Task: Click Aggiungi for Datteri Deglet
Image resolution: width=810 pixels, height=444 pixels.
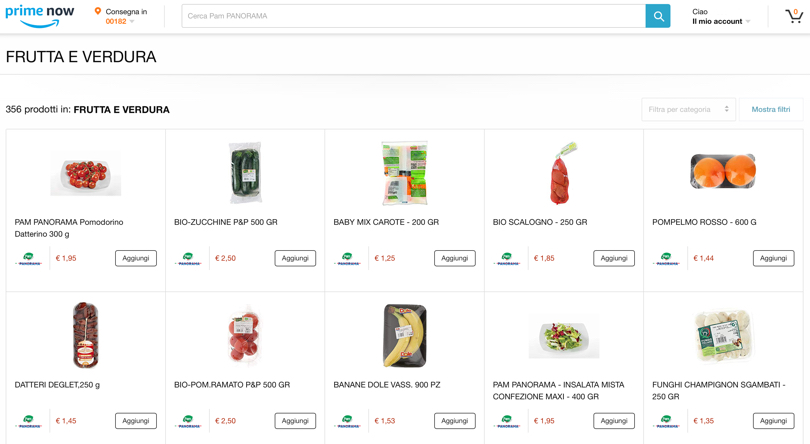Action: click(136, 421)
